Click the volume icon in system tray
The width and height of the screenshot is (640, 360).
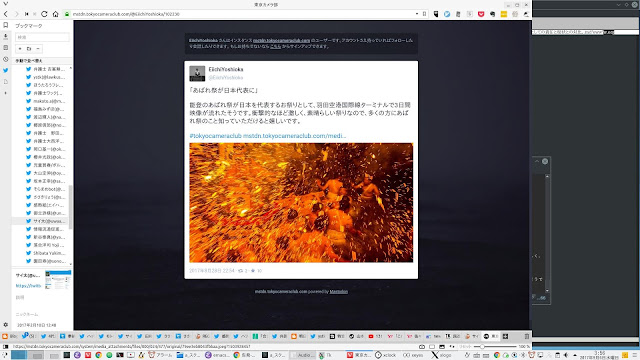click(566, 355)
